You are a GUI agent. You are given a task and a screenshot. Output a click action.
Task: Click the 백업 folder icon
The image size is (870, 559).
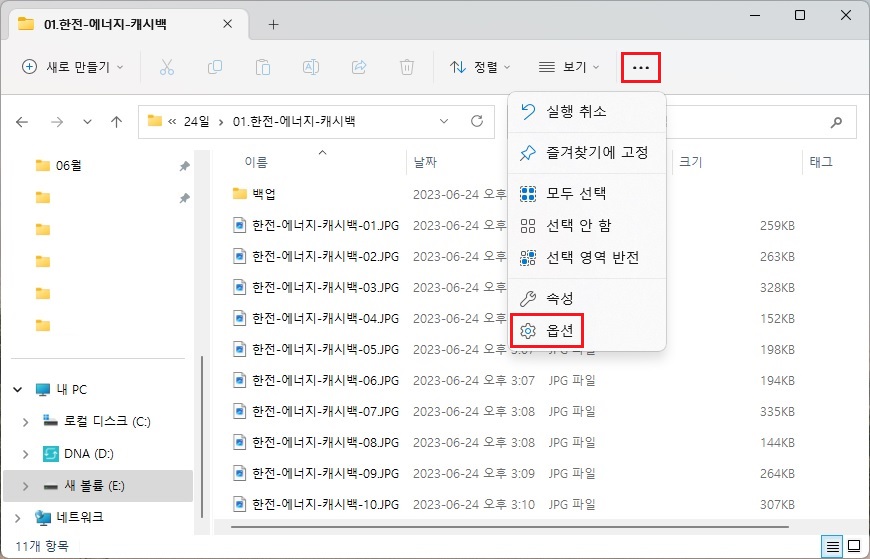[x=239, y=194]
